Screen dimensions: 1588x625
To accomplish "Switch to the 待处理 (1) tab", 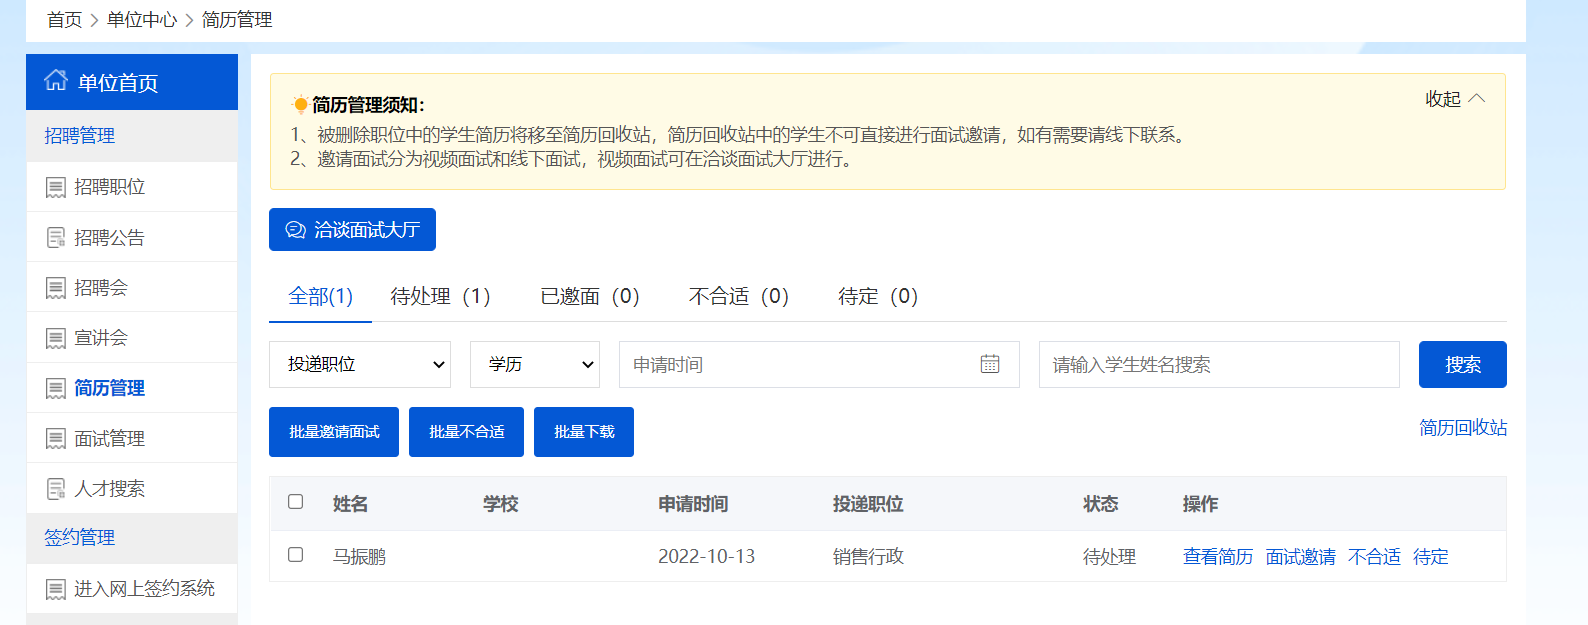I will pyautogui.click(x=440, y=296).
